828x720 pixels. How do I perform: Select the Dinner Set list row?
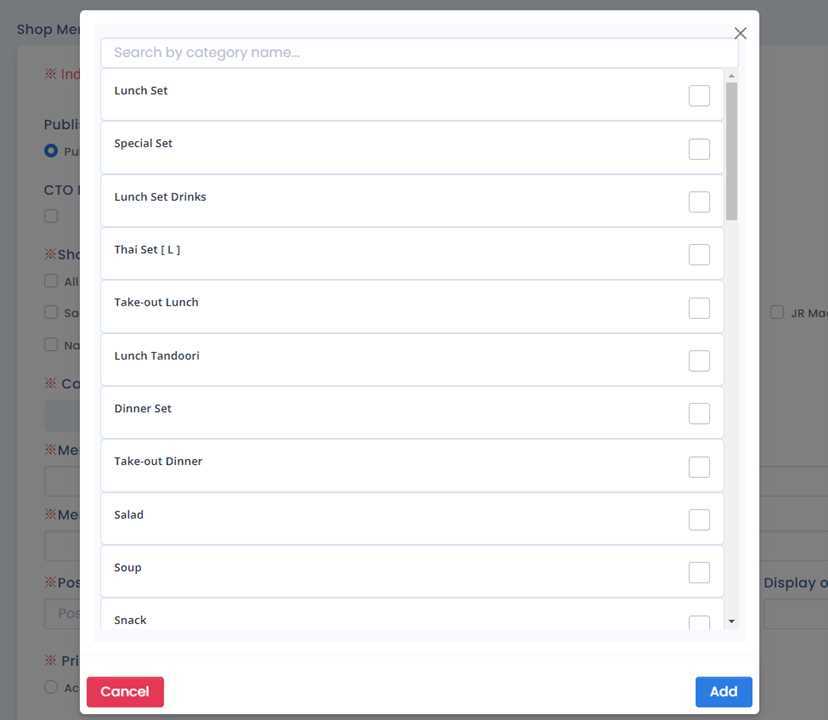pyautogui.click(x=400, y=412)
